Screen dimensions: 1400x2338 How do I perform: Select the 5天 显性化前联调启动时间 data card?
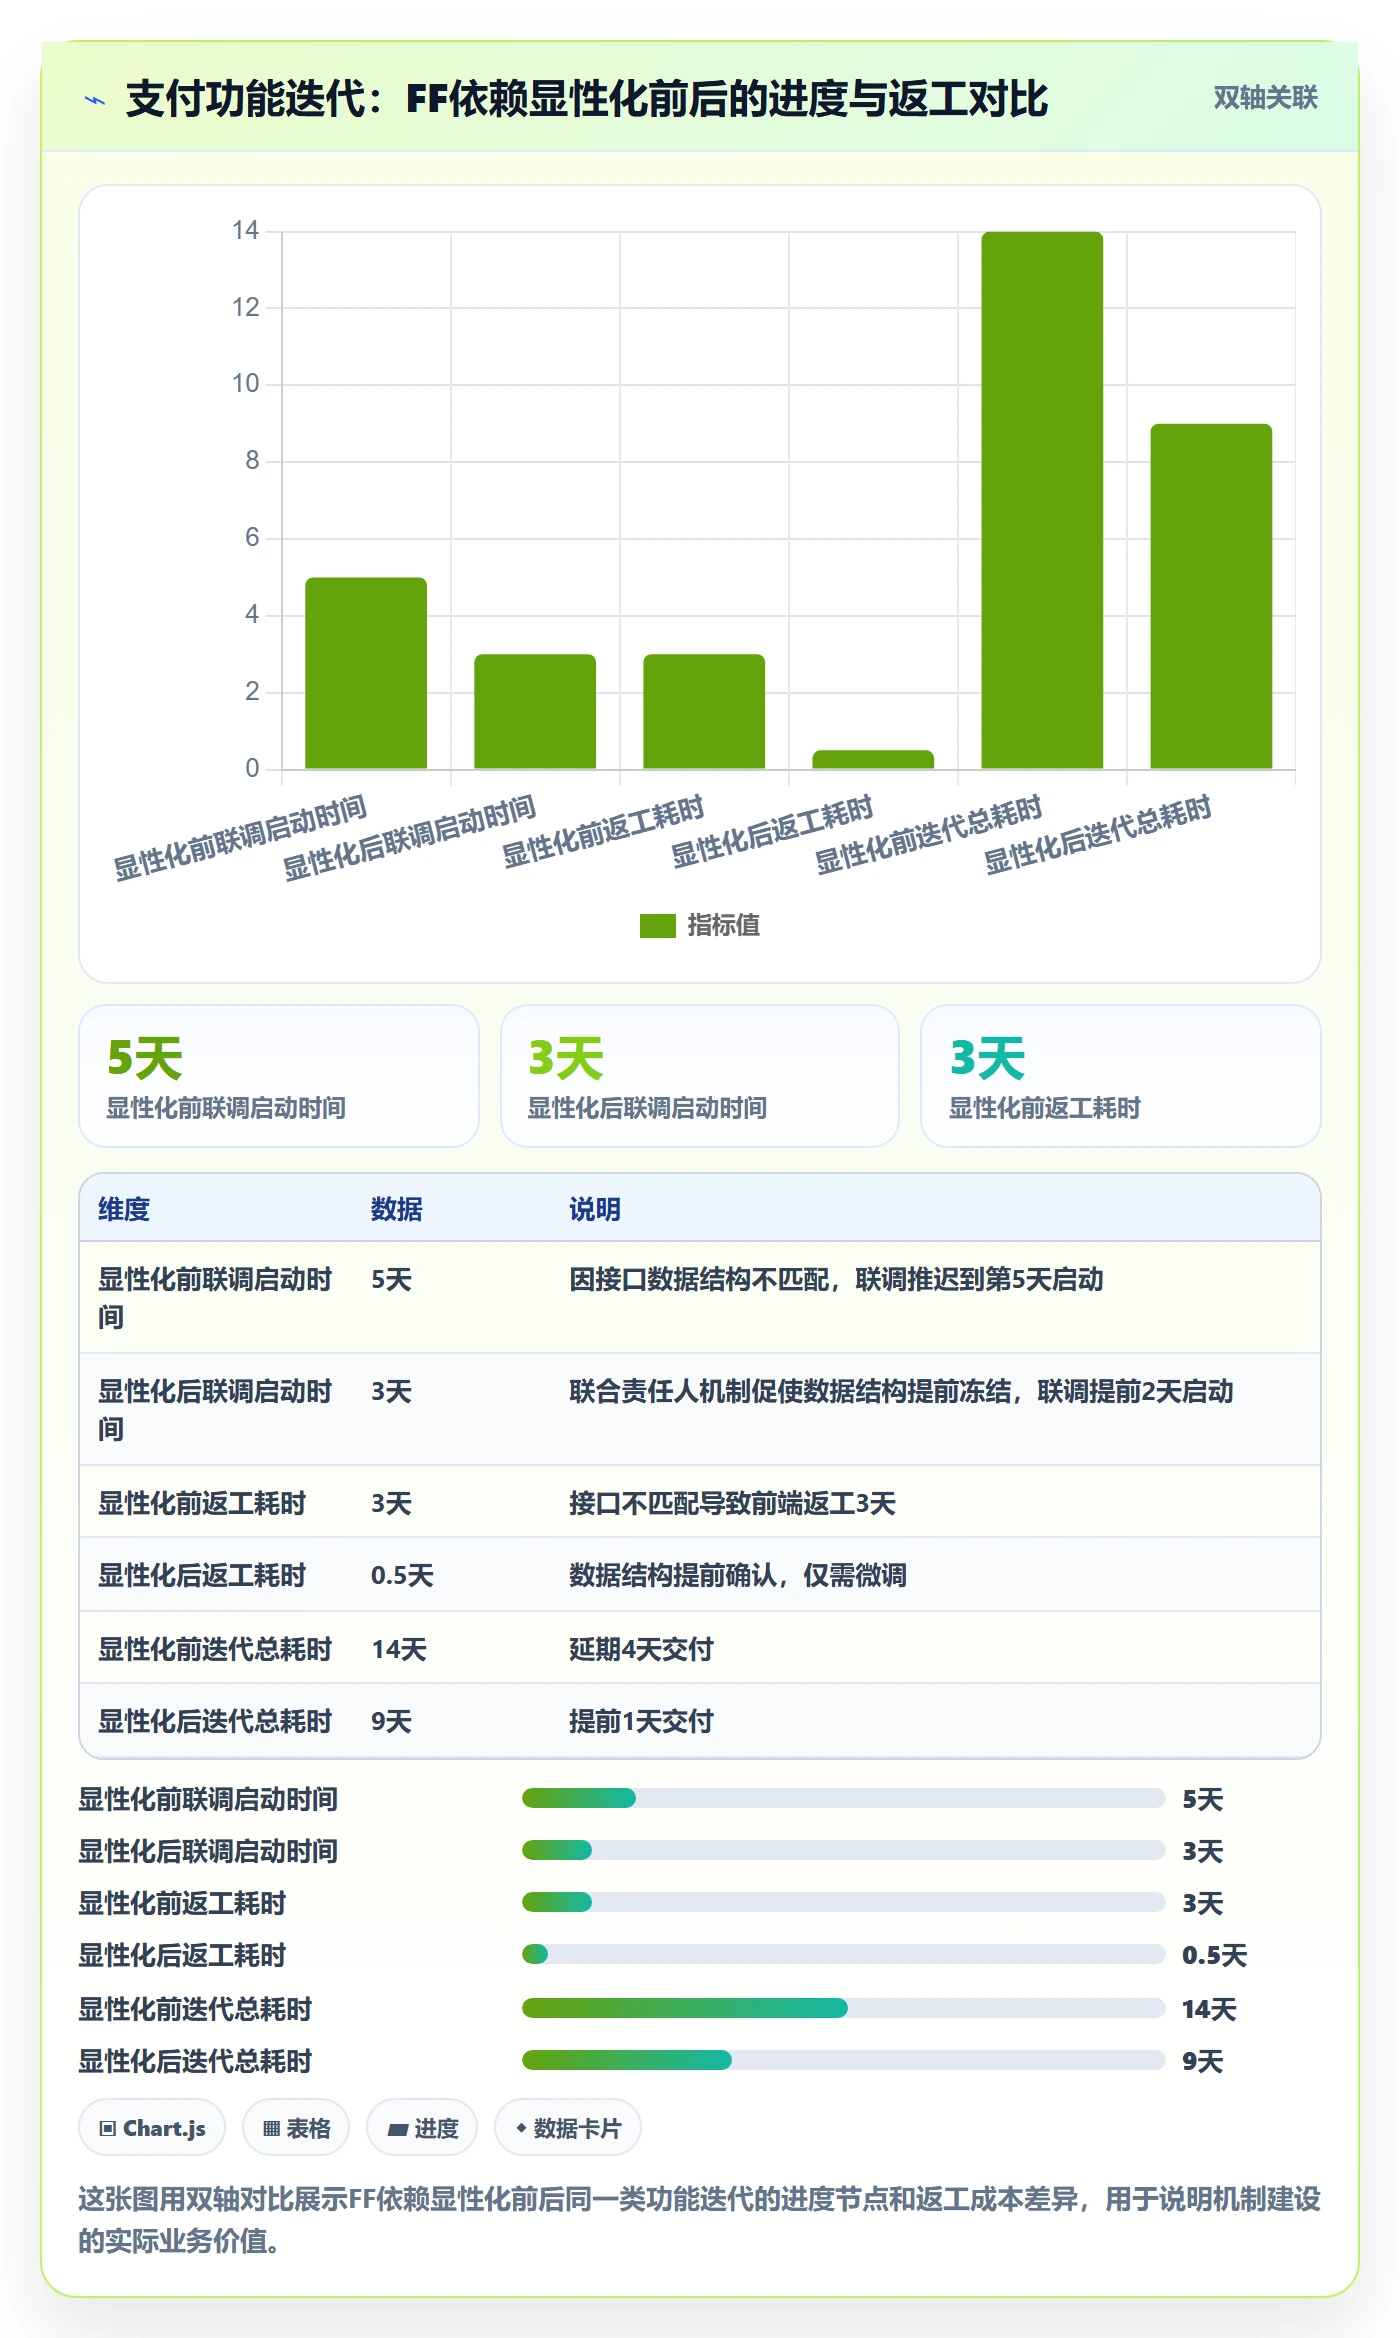[x=279, y=1076]
